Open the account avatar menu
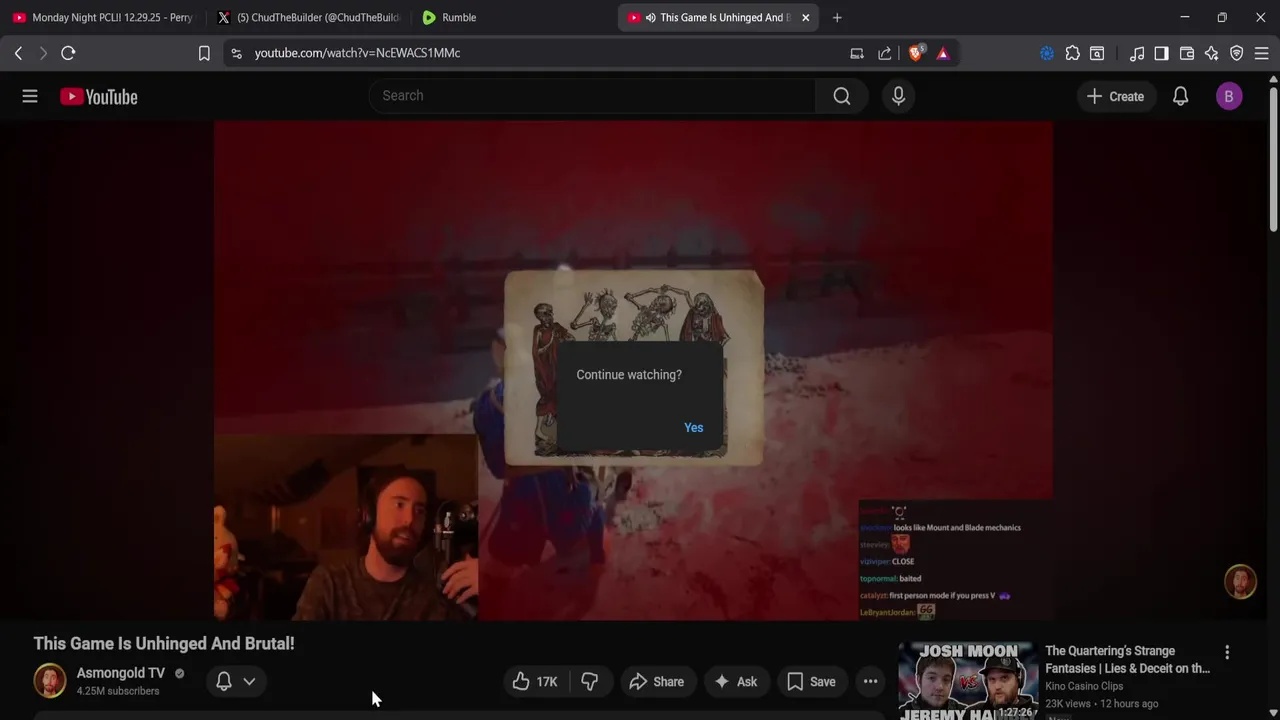This screenshot has height=720, width=1280. (x=1229, y=96)
